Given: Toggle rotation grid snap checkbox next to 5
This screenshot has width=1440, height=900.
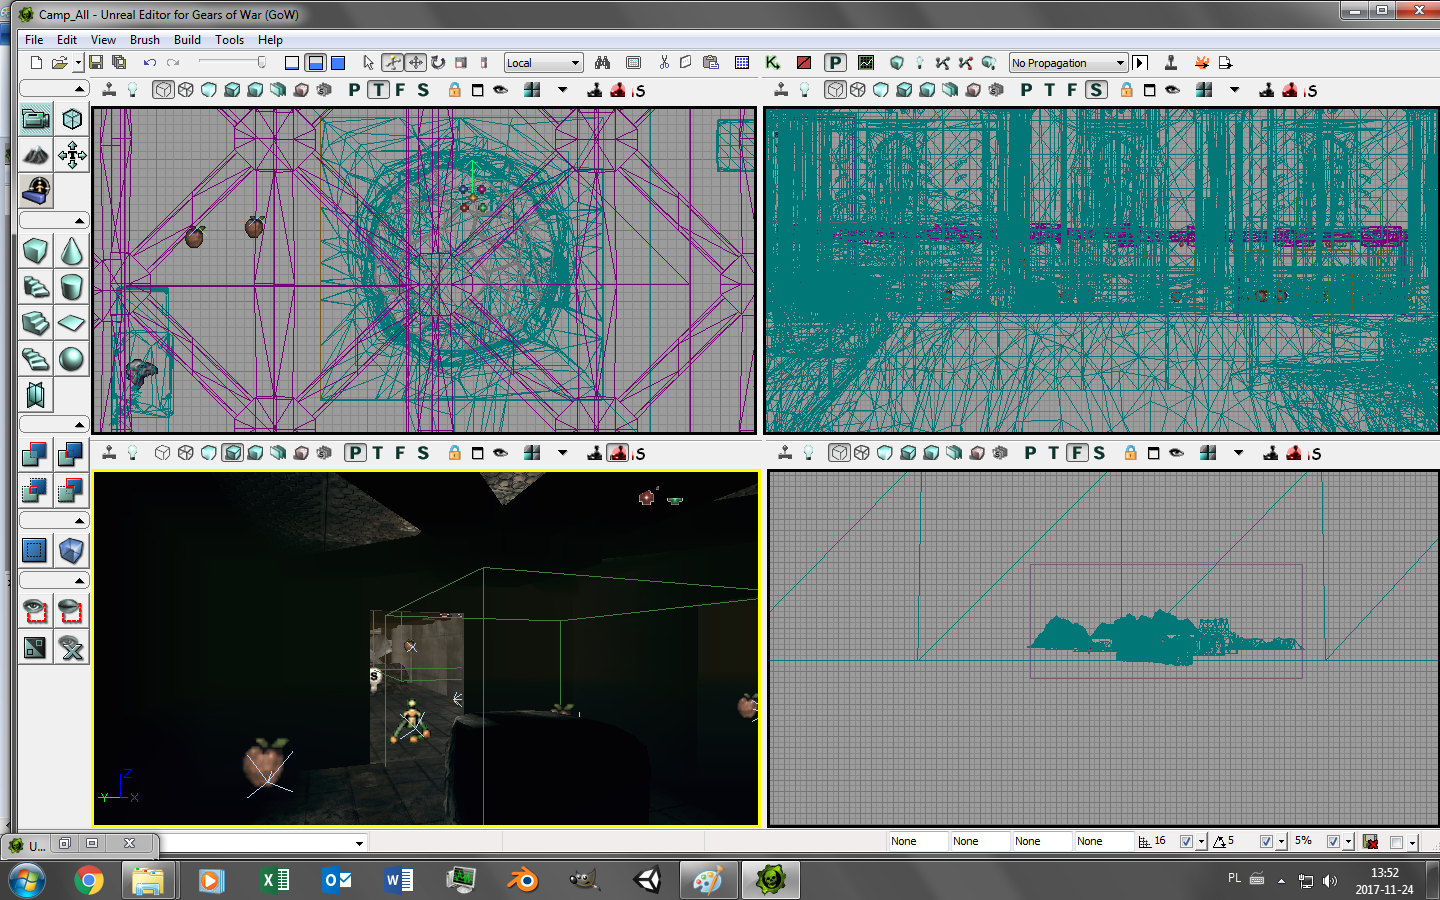Looking at the screenshot, I should (x=1266, y=842).
